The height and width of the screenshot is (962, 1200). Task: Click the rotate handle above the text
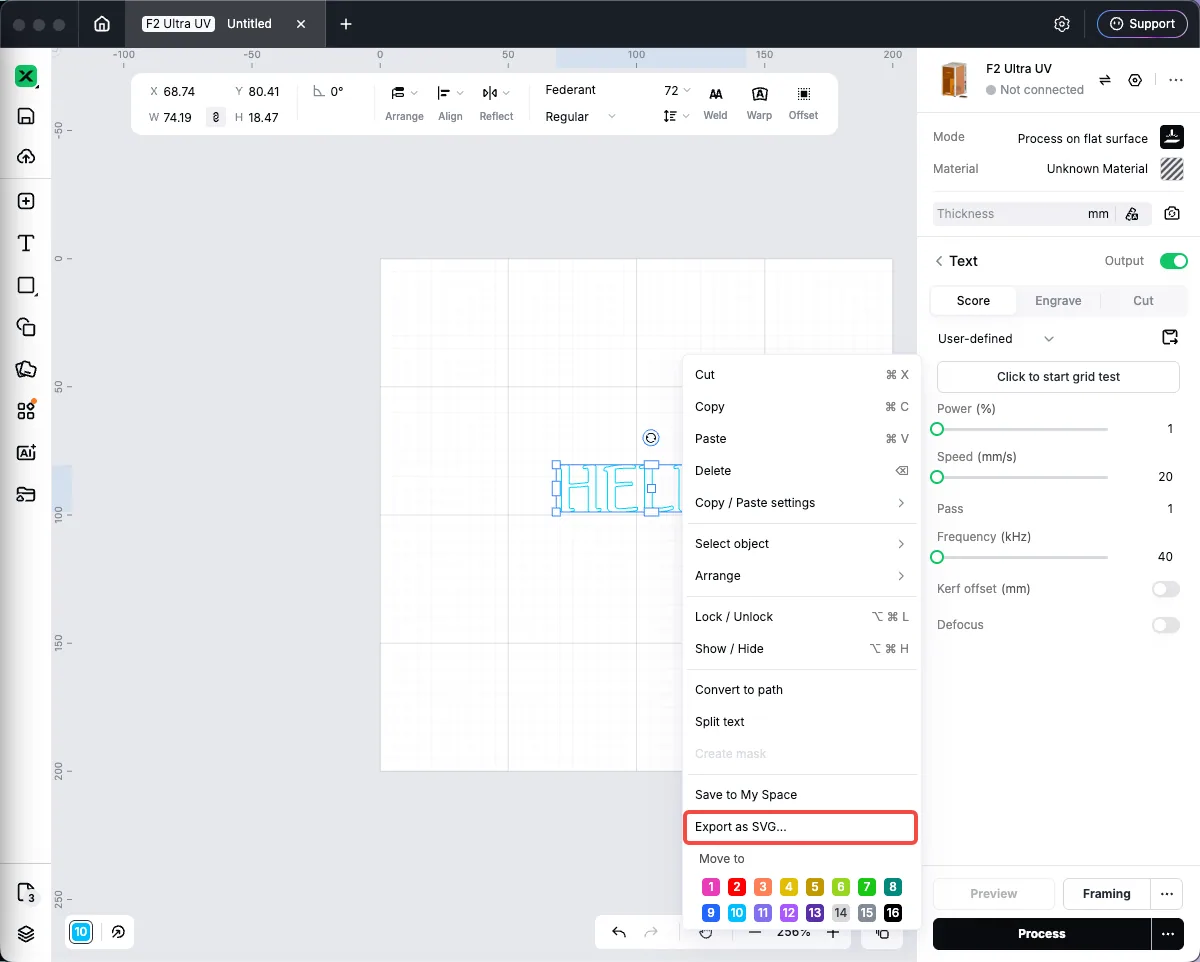651,438
